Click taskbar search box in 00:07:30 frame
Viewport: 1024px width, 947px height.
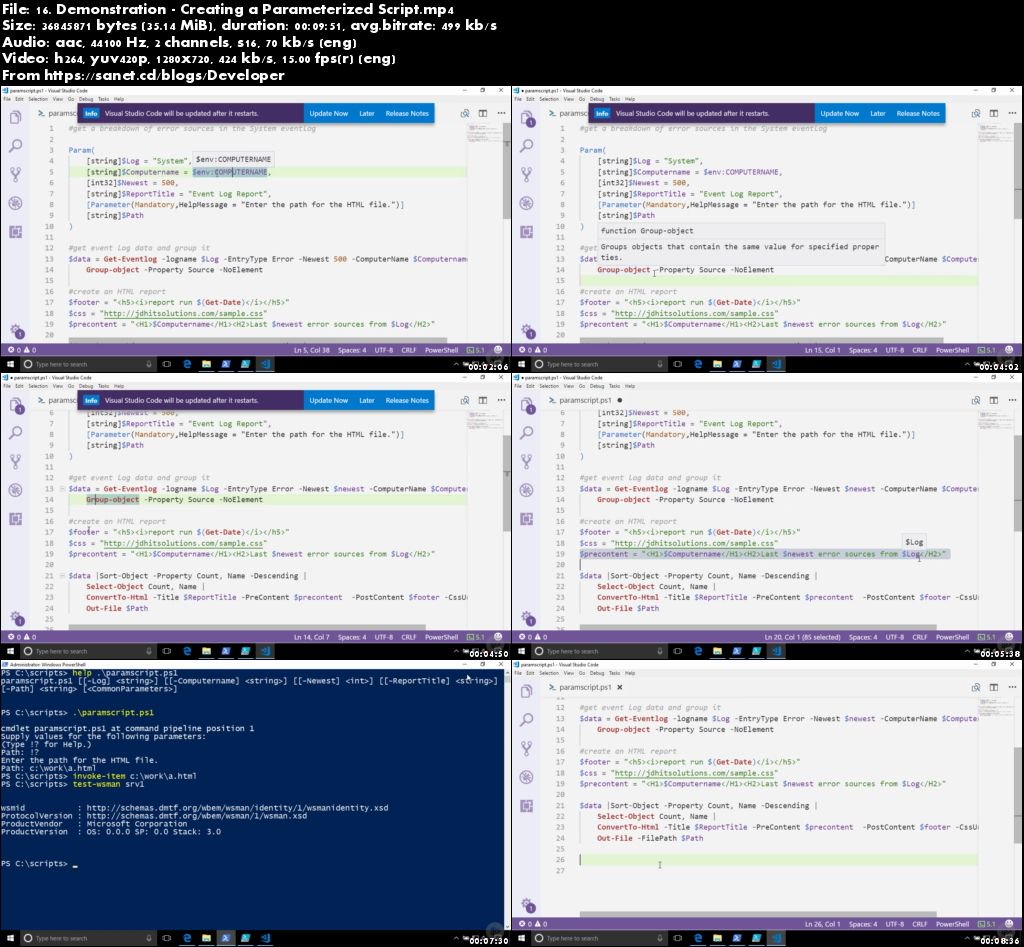pos(89,939)
